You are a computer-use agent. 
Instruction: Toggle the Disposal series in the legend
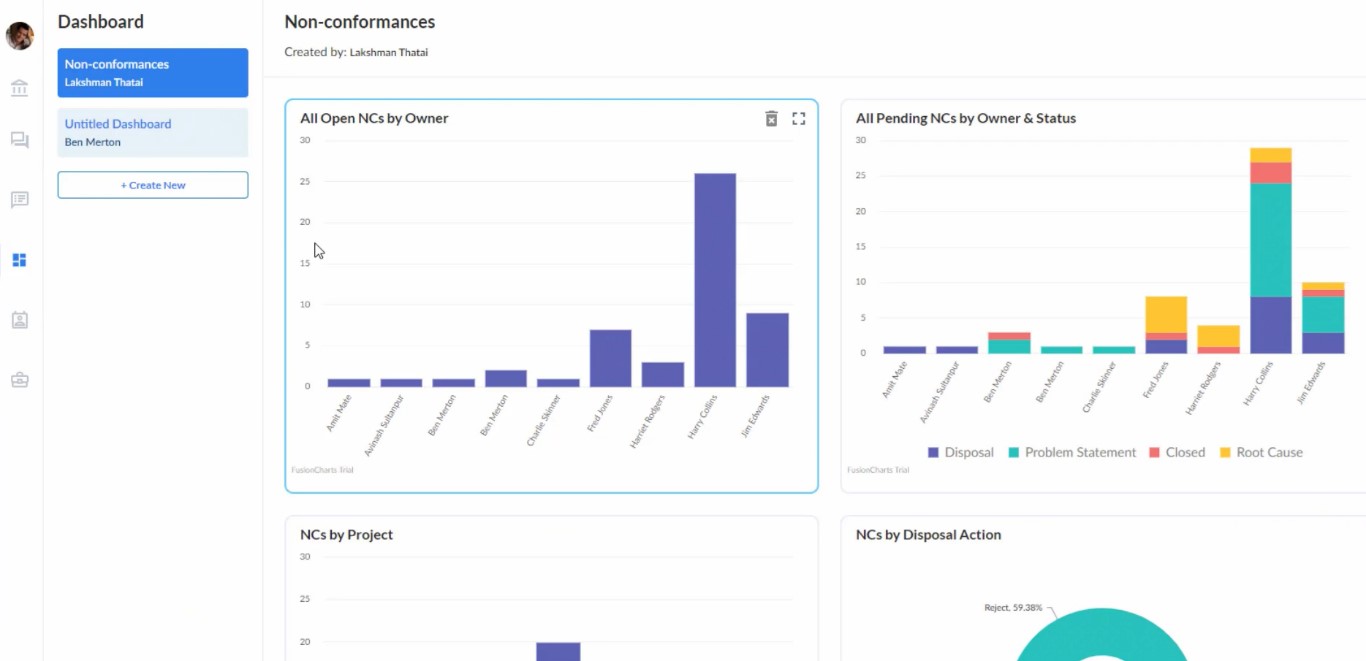[x=960, y=452]
